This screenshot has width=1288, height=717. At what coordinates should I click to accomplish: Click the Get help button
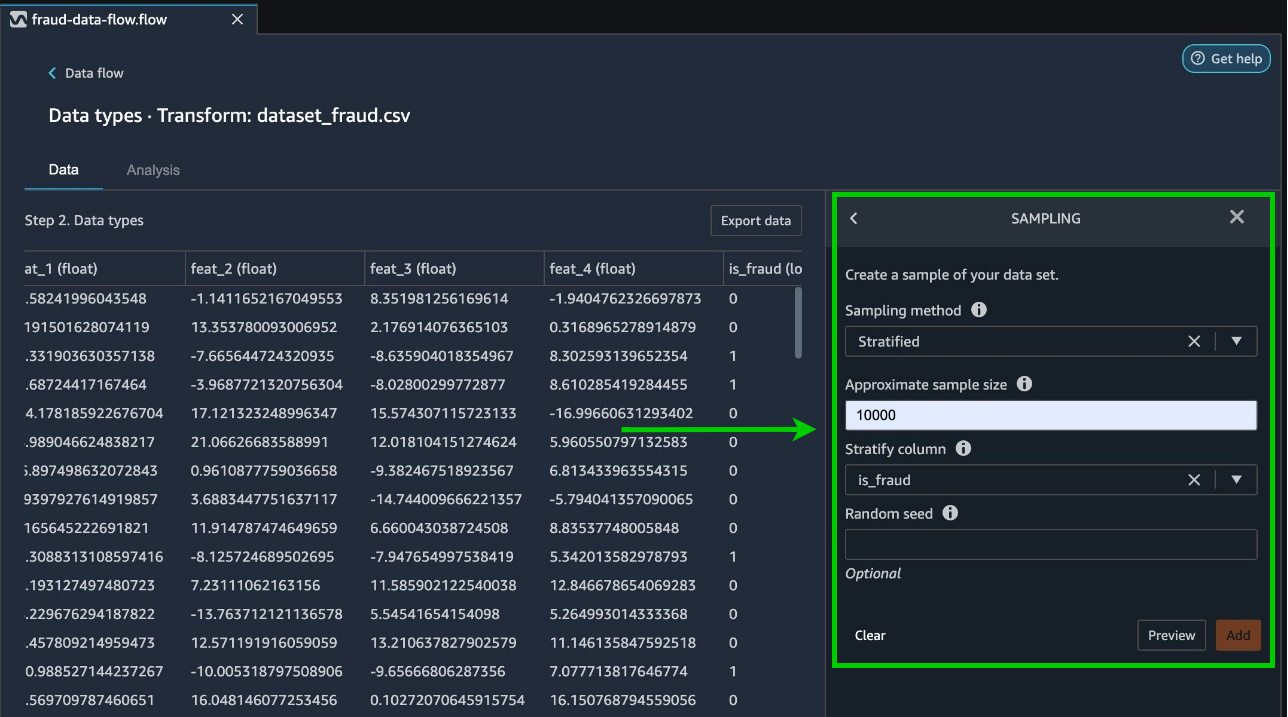[x=1226, y=59]
